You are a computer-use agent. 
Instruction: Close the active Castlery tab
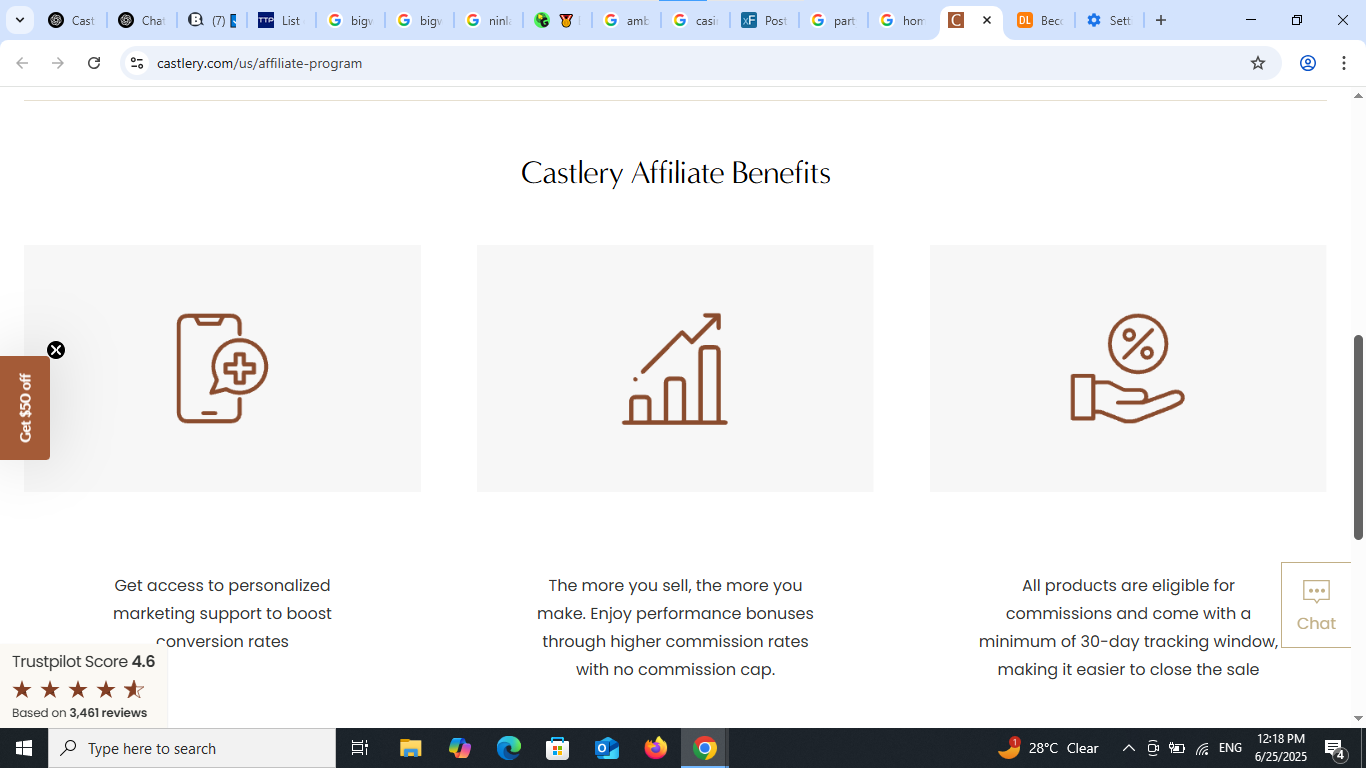tap(987, 20)
